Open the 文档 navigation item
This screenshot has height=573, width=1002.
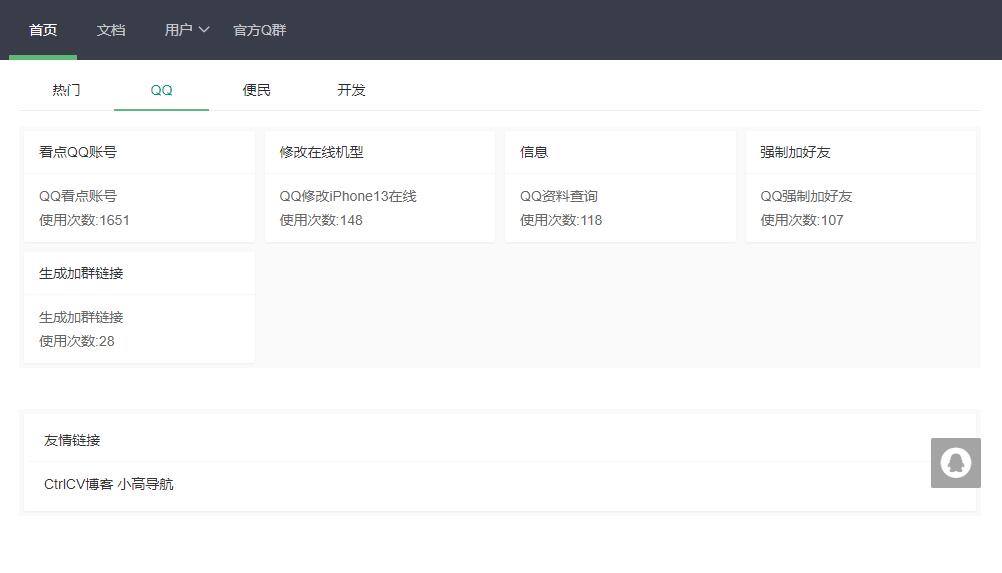(111, 30)
